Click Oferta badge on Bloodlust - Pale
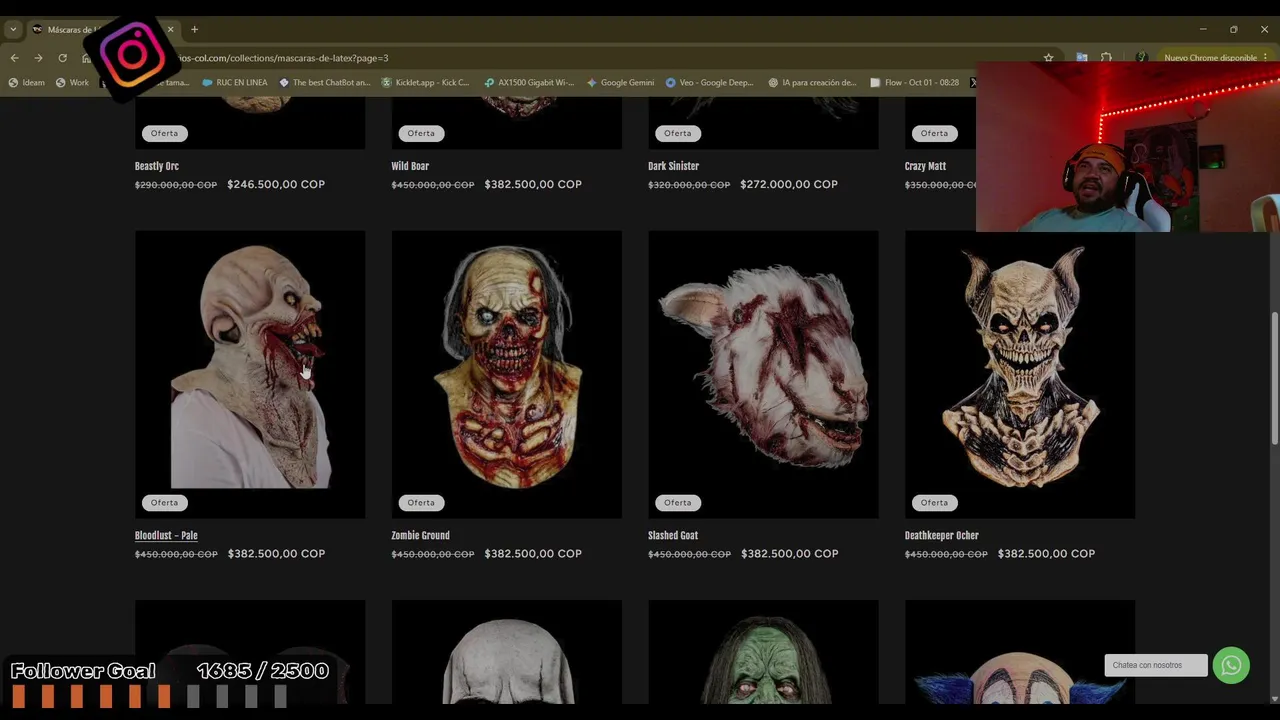Image resolution: width=1280 pixels, height=720 pixels. (164, 503)
